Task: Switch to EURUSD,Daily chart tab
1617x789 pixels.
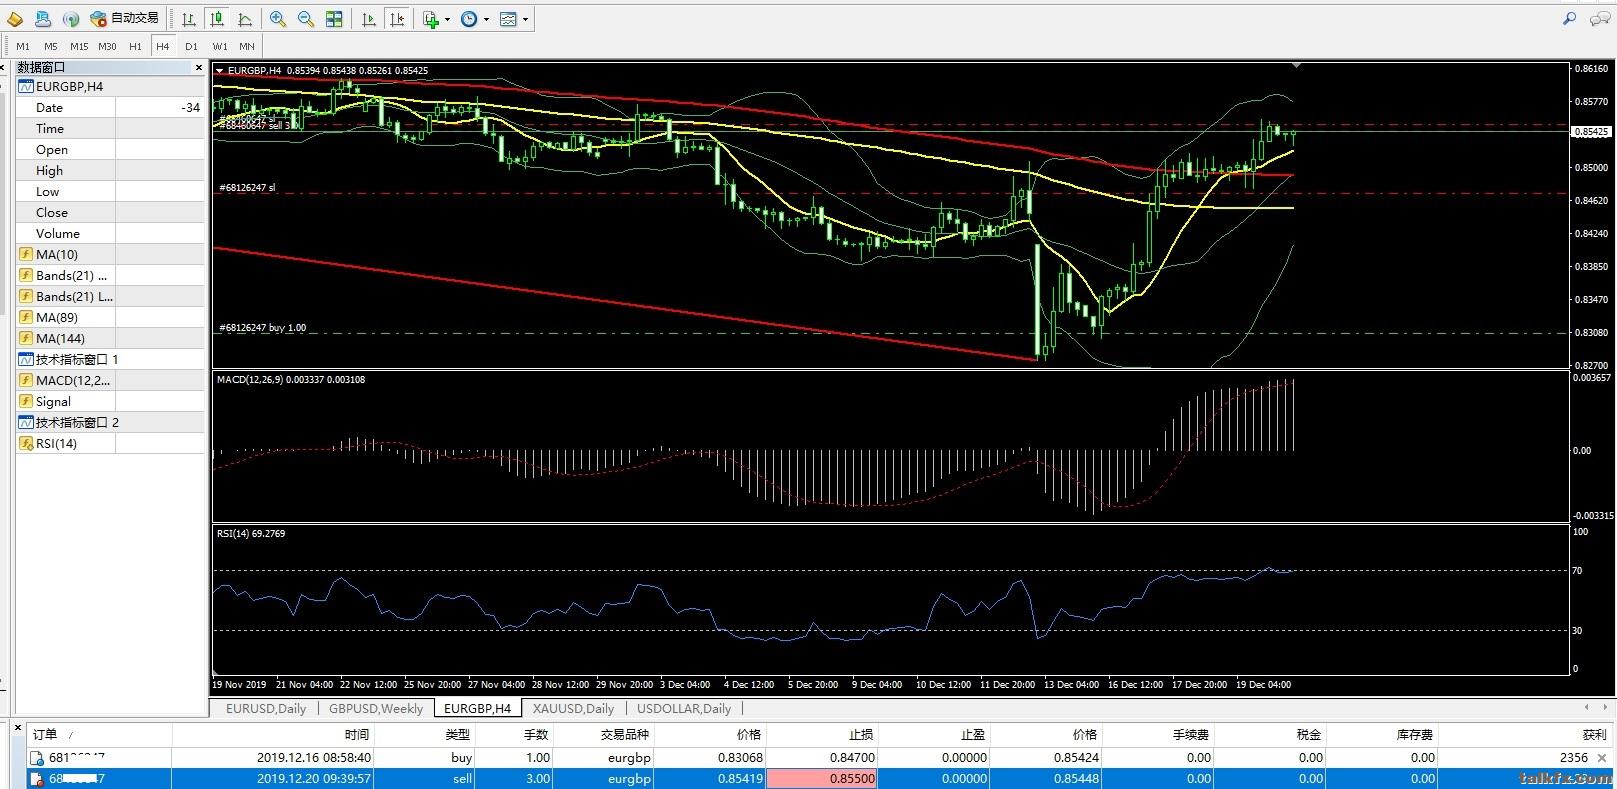Action: (x=266, y=708)
